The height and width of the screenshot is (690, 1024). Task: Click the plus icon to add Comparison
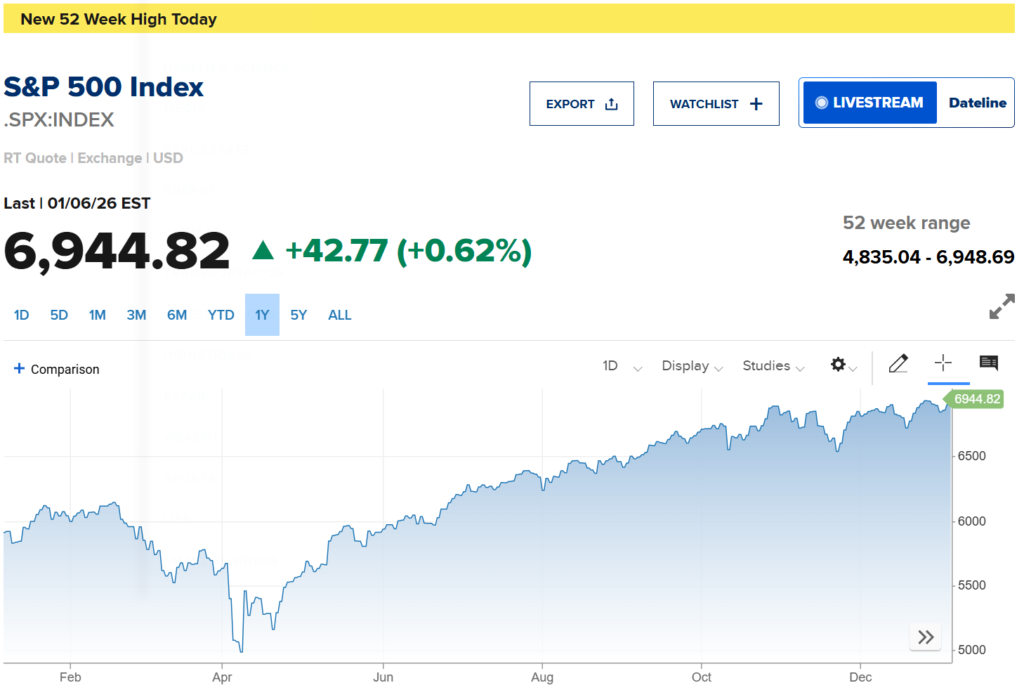click(x=19, y=368)
